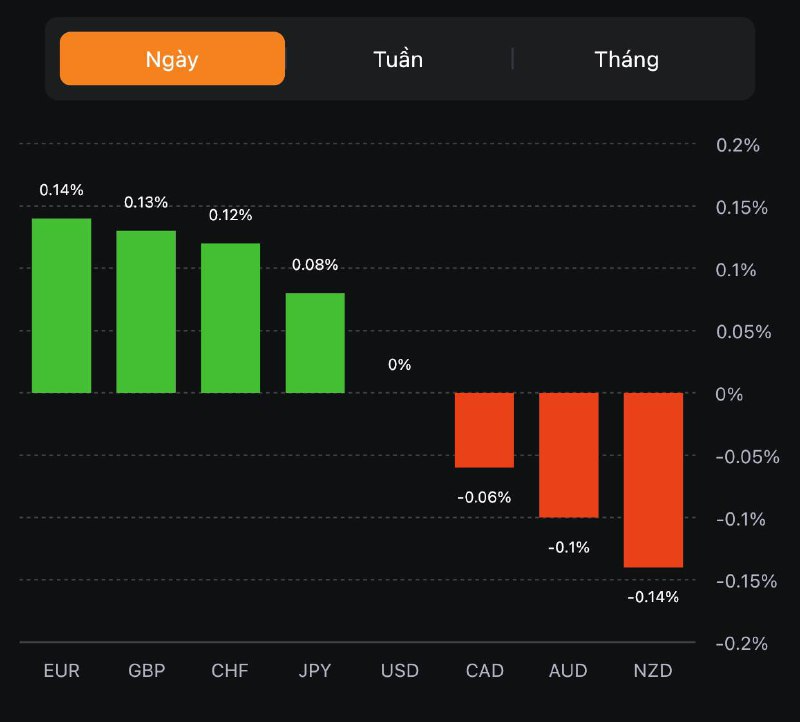The width and height of the screenshot is (800, 722).
Task: Click the green CHF bar
Action: point(231,318)
